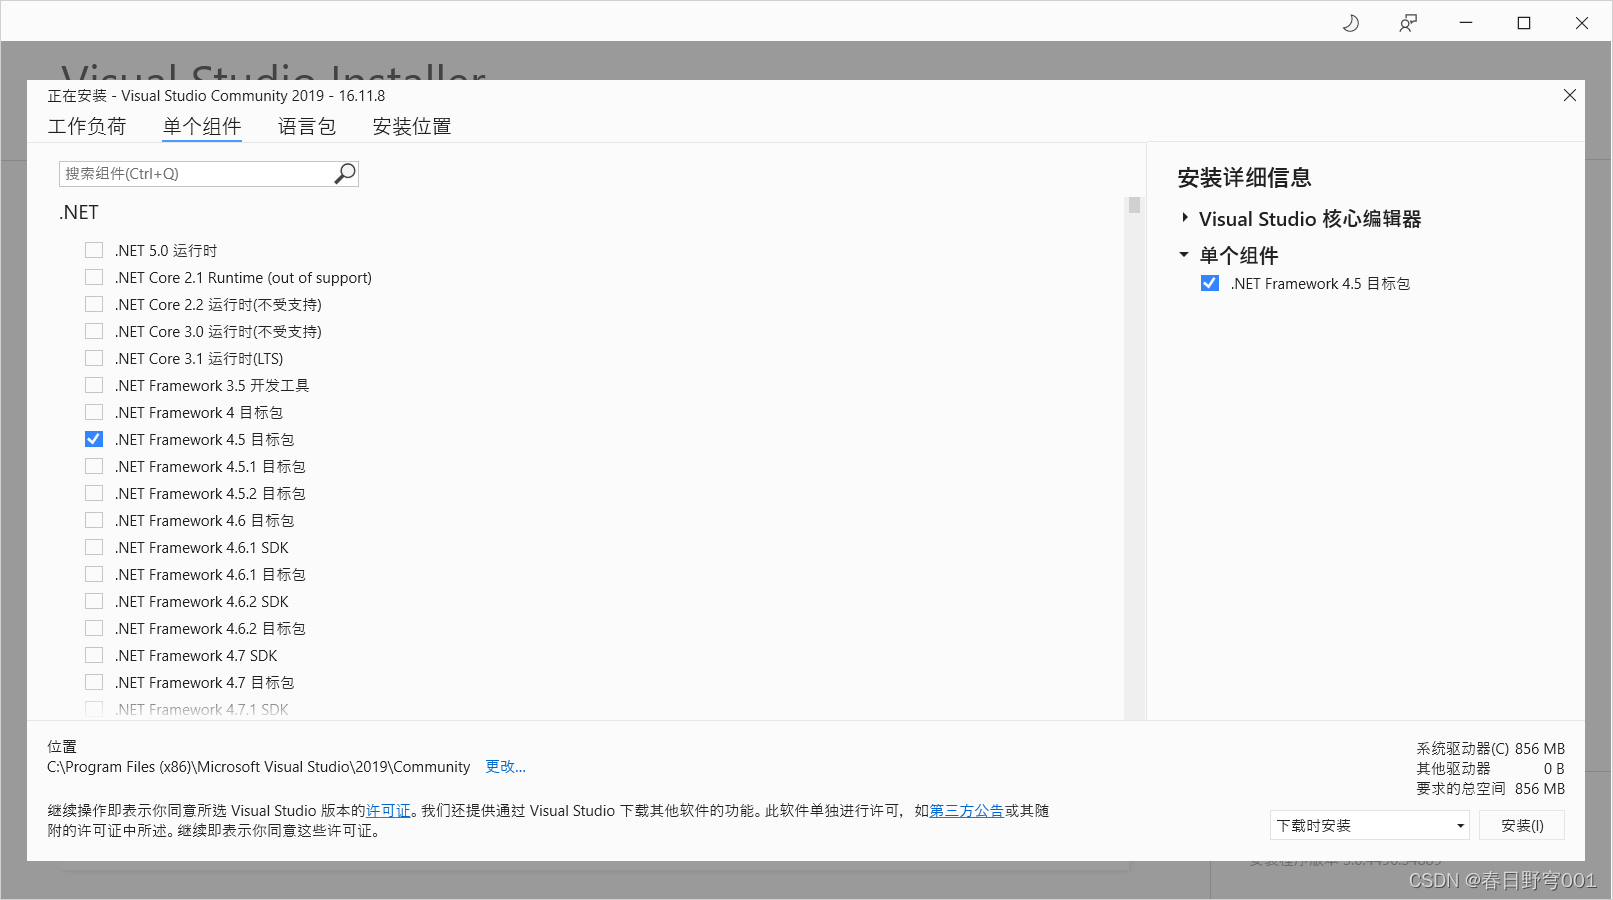The width and height of the screenshot is (1613, 900).
Task: Click the dark theme moon icon in title bar
Action: click(x=1350, y=21)
